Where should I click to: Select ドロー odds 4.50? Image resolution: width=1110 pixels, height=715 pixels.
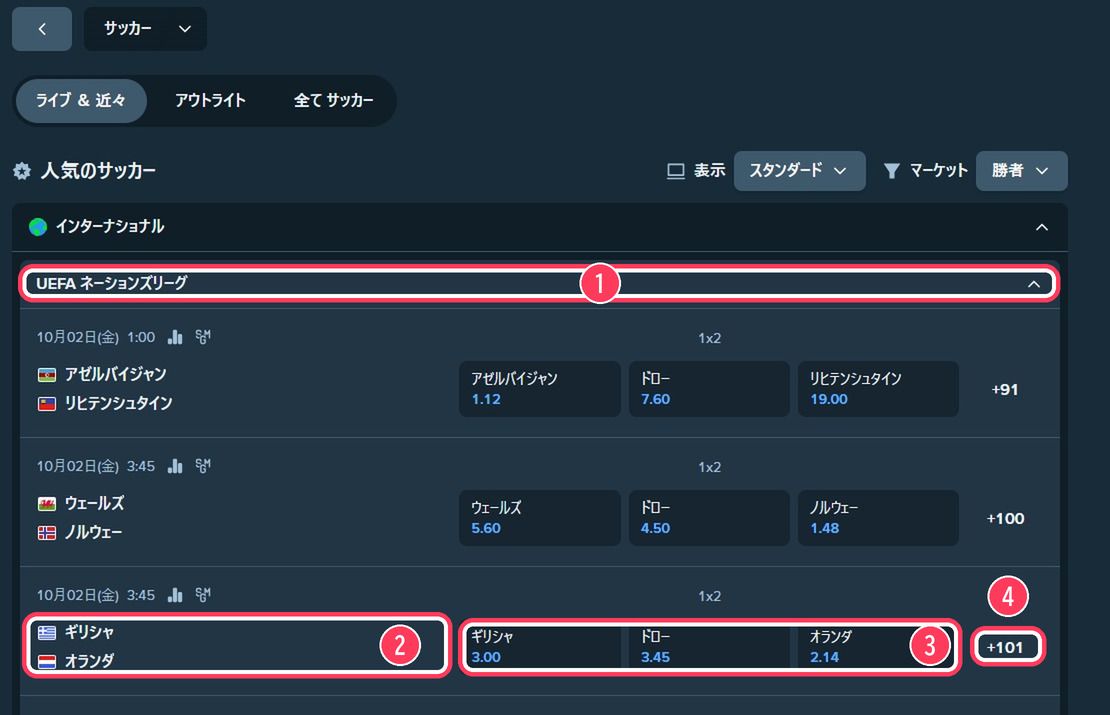[x=709, y=517]
